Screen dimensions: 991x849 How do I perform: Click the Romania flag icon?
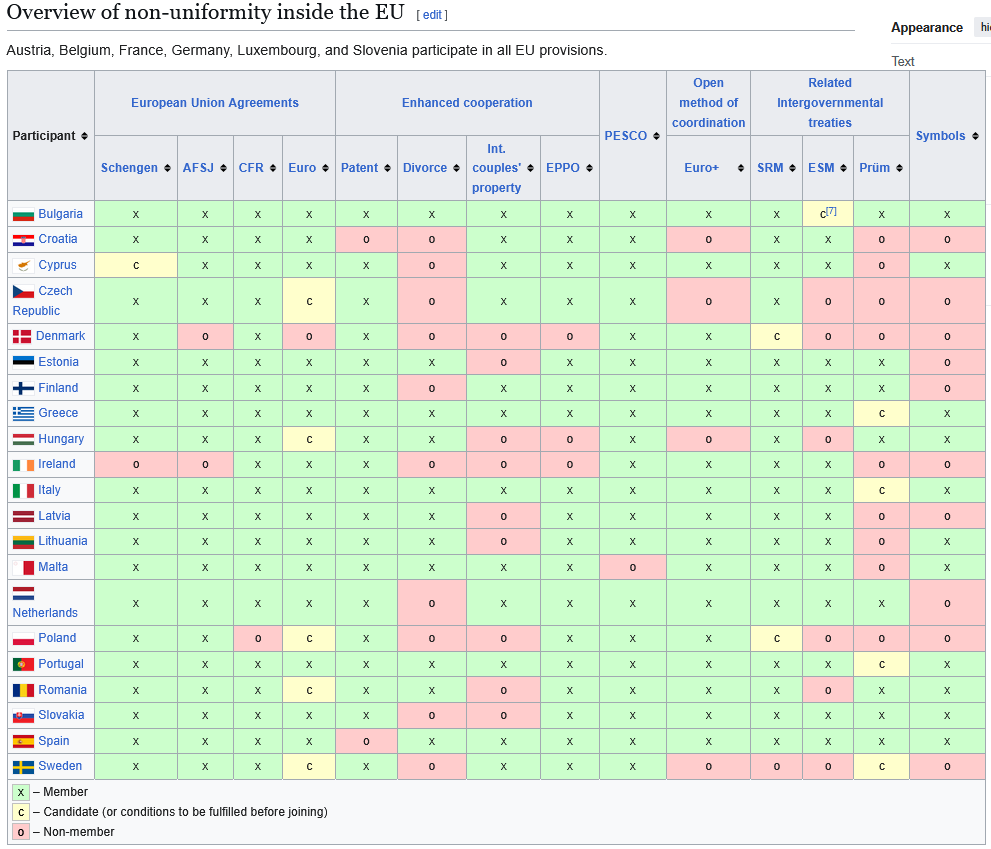point(23,690)
